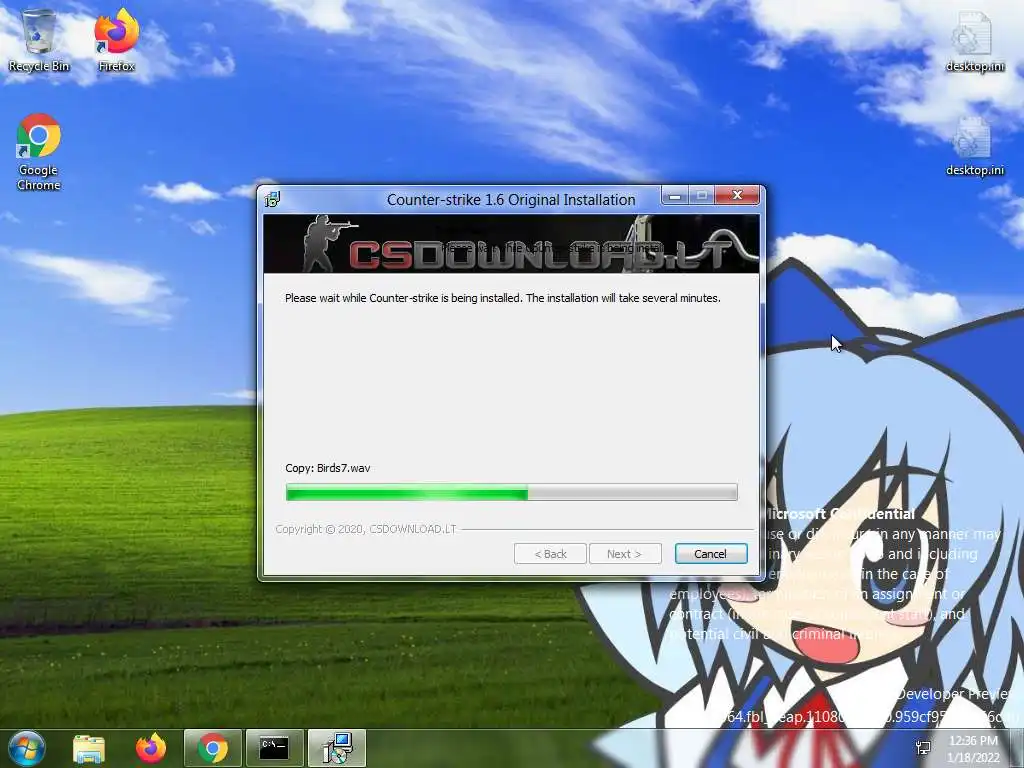Open the Google Chrome desktop shortcut

39,152
